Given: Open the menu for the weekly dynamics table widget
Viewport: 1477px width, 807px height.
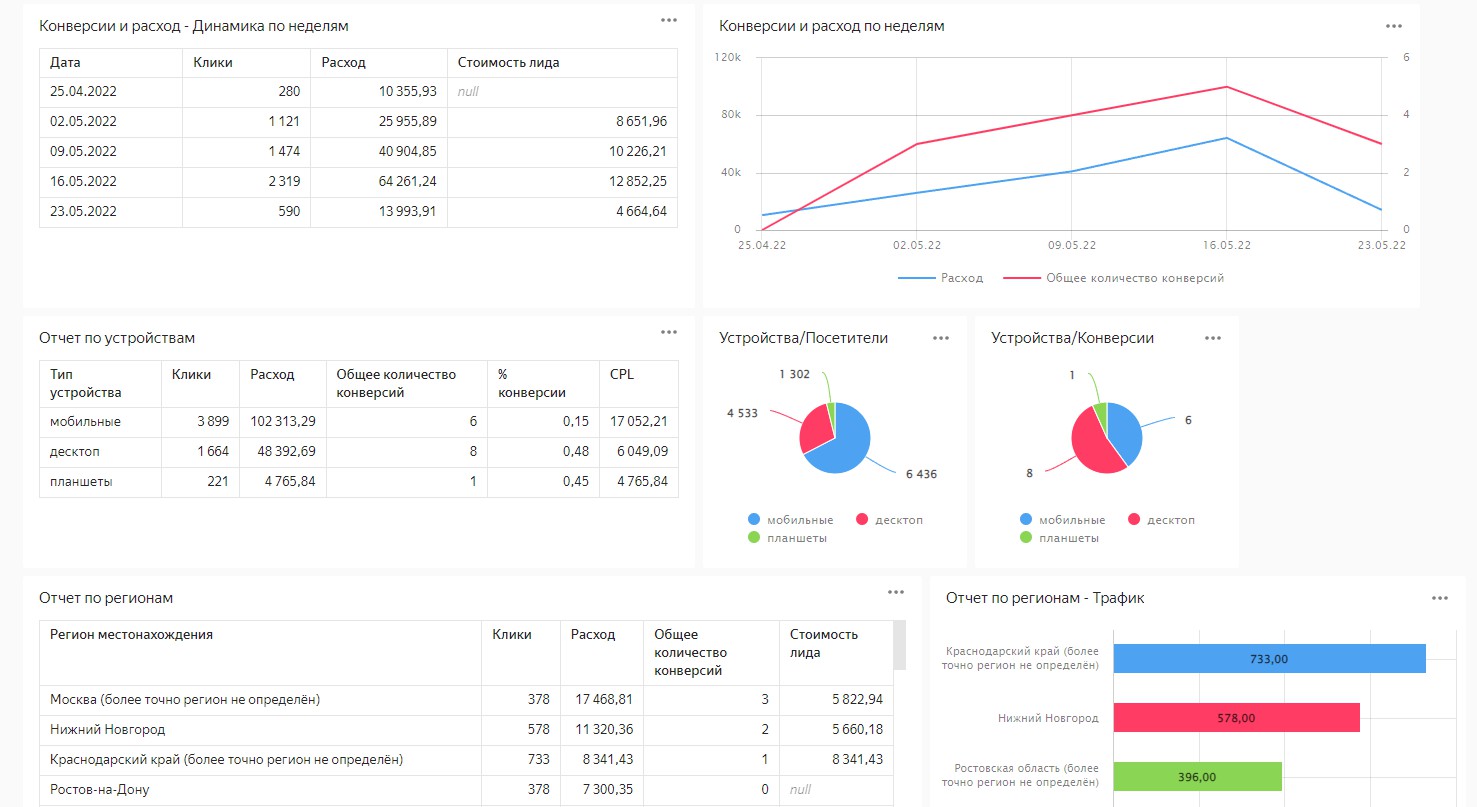Looking at the screenshot, I should (669, 20).
